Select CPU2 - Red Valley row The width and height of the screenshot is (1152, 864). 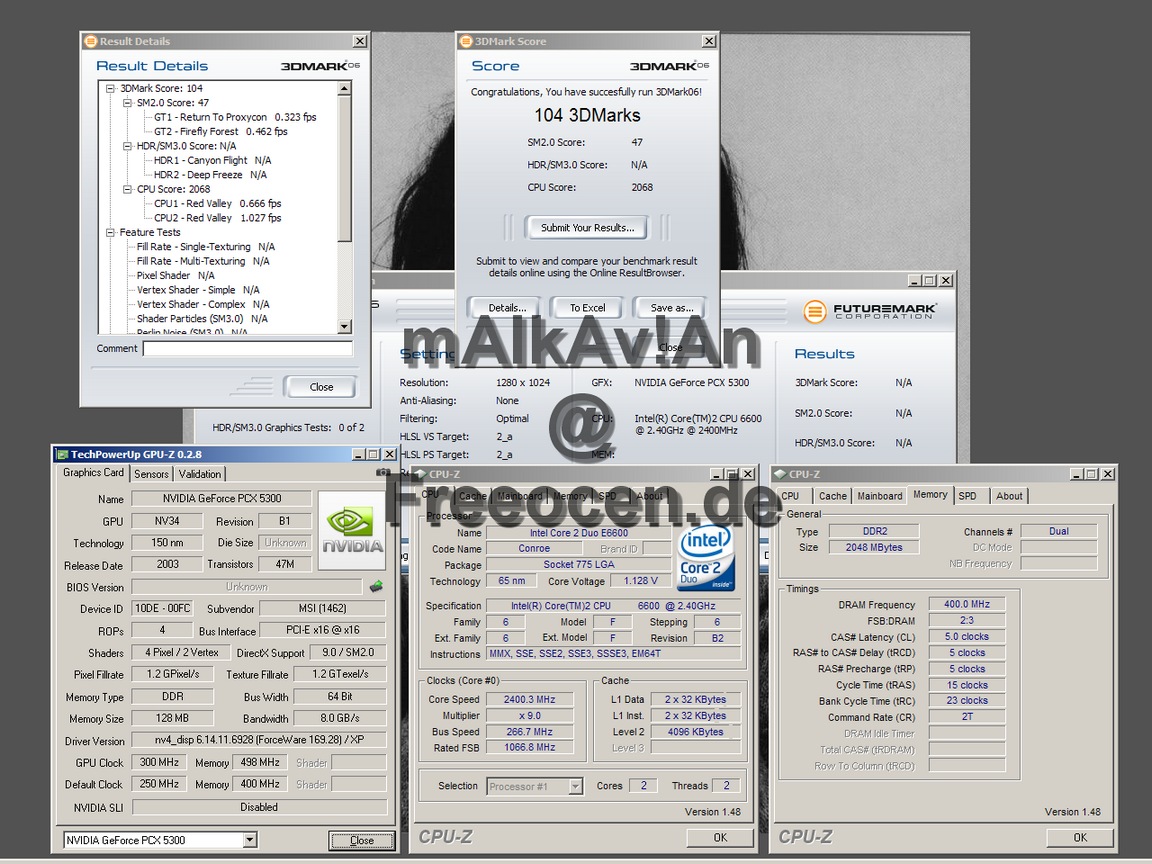click(x=217, y=218)
